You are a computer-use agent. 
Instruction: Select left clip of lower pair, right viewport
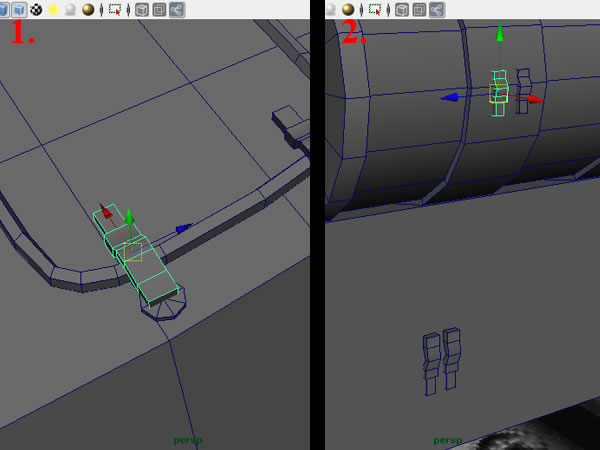pos(432,364)
